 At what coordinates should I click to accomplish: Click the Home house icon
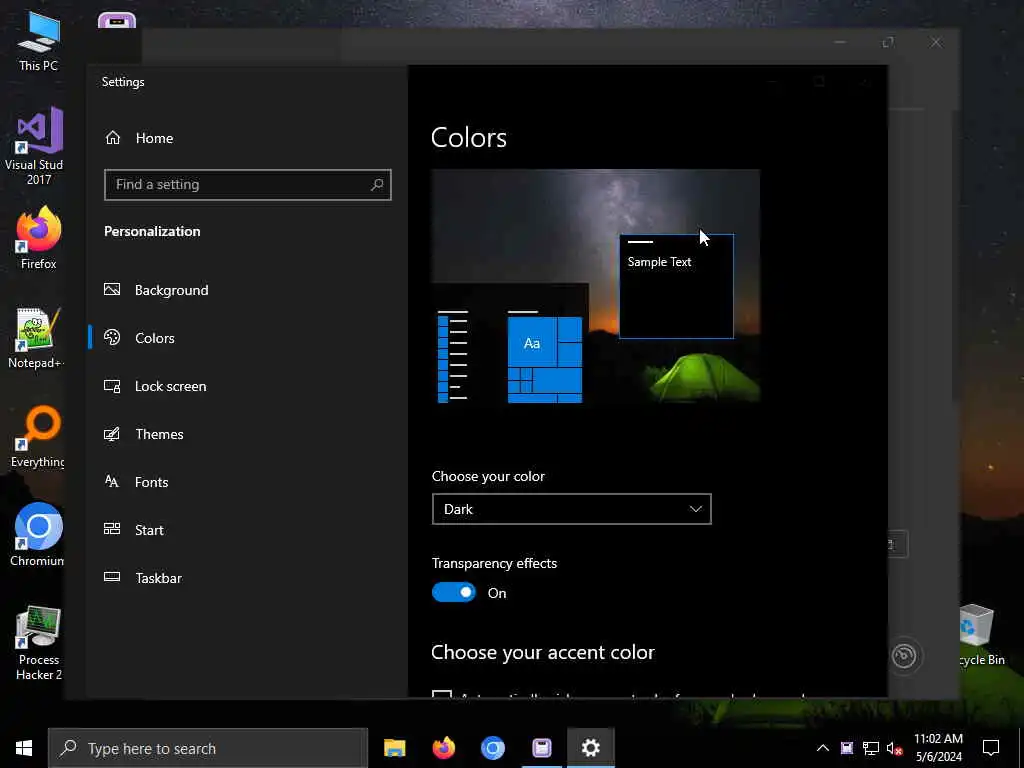(113, 138)
